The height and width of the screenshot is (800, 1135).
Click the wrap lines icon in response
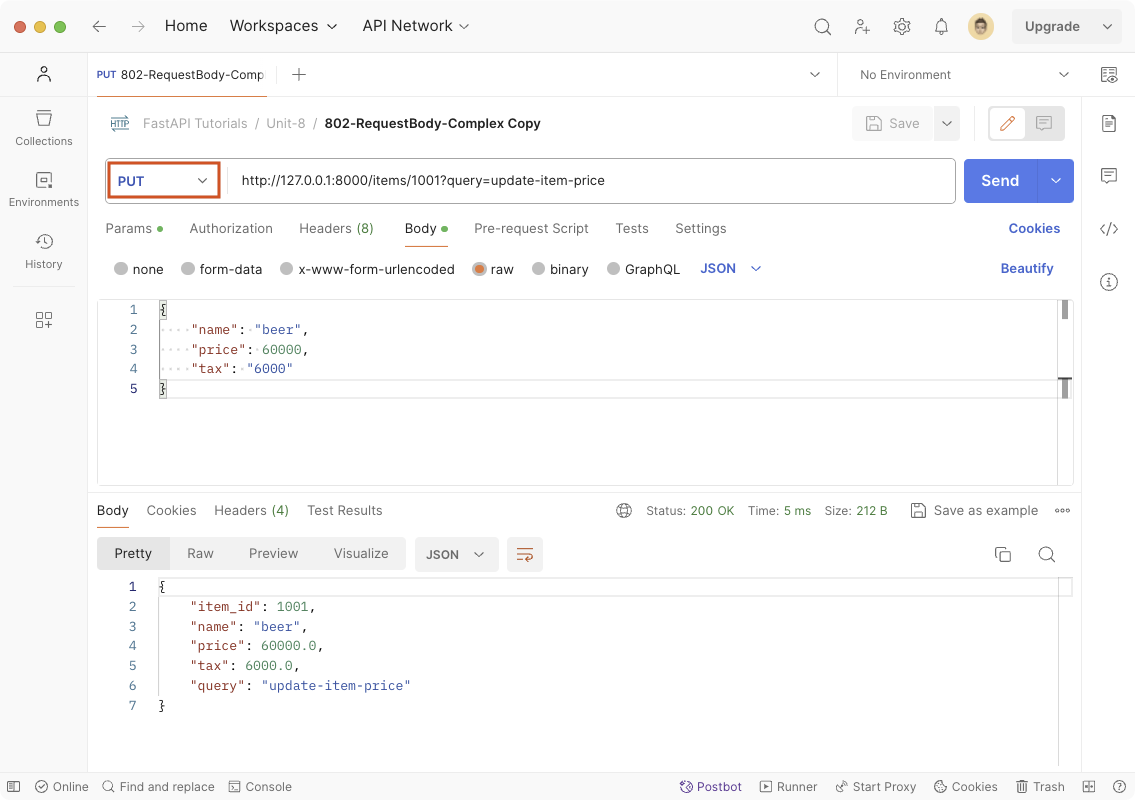point(525,554)
